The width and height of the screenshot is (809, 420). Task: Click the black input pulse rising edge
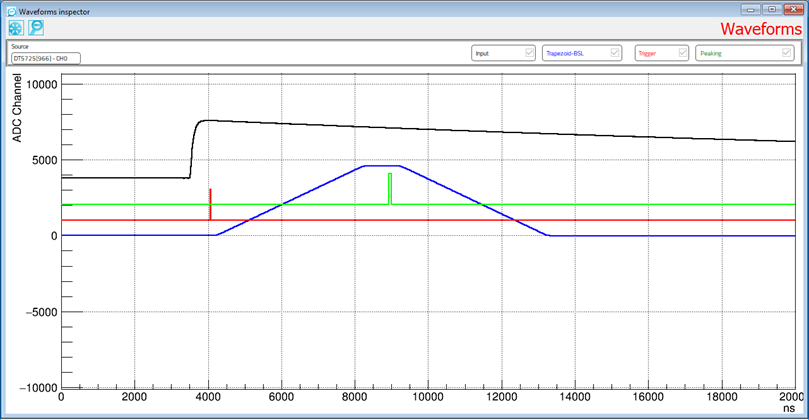coord(192,150)
